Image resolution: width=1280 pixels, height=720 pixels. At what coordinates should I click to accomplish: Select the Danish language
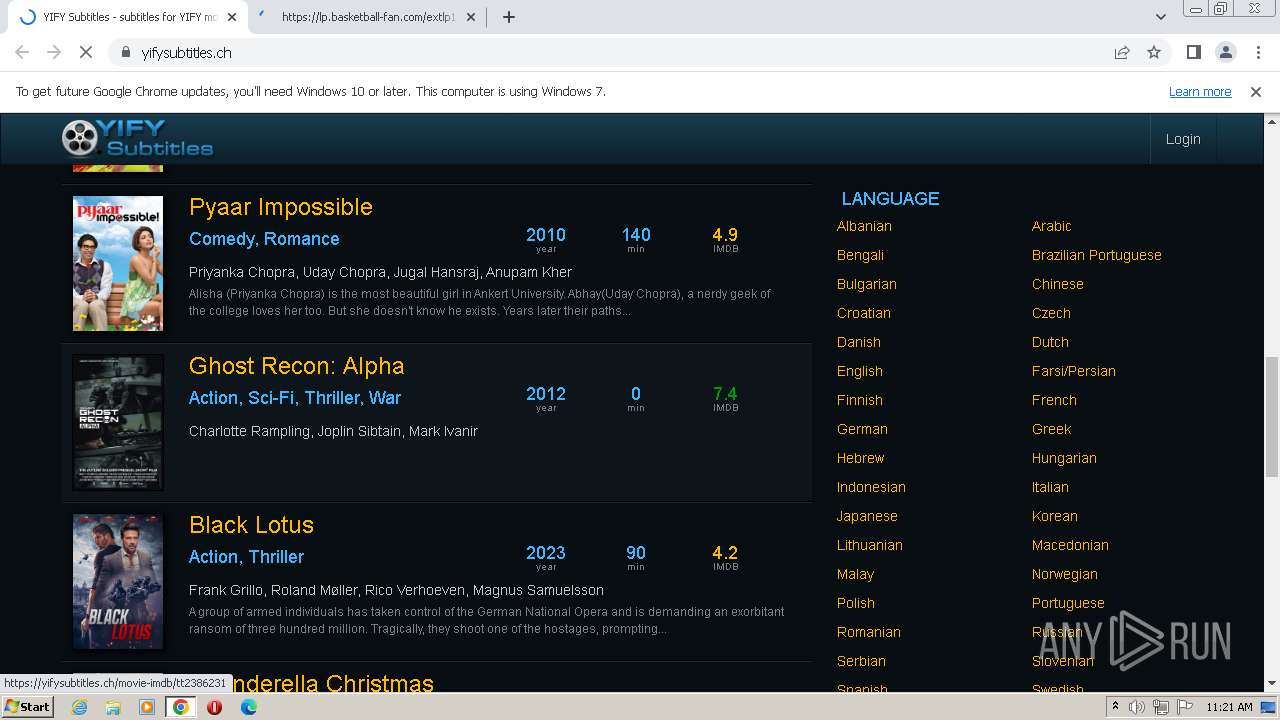(x=859, y=342)
